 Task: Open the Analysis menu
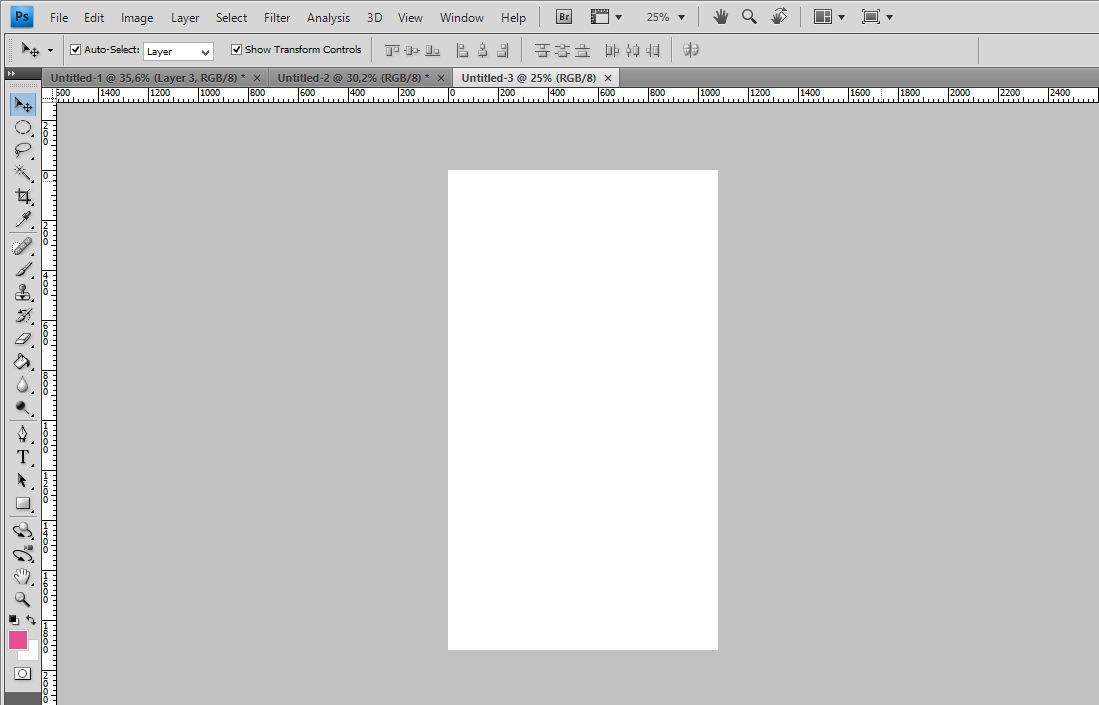click(328, 18)
